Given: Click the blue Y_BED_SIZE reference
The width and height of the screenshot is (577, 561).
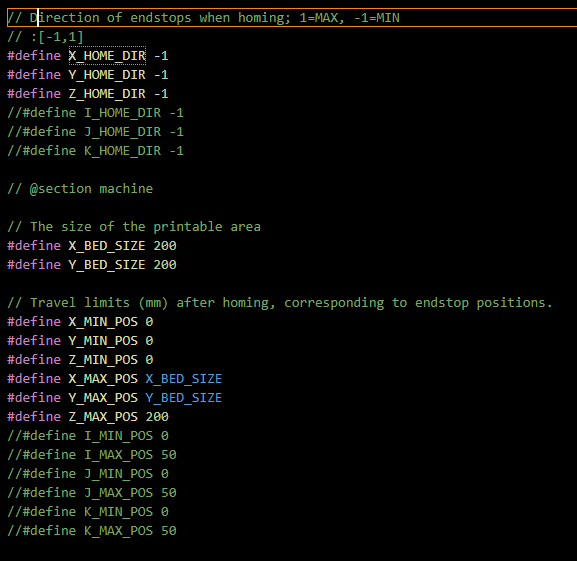Looking at the screenshot, I should point(184,398).
